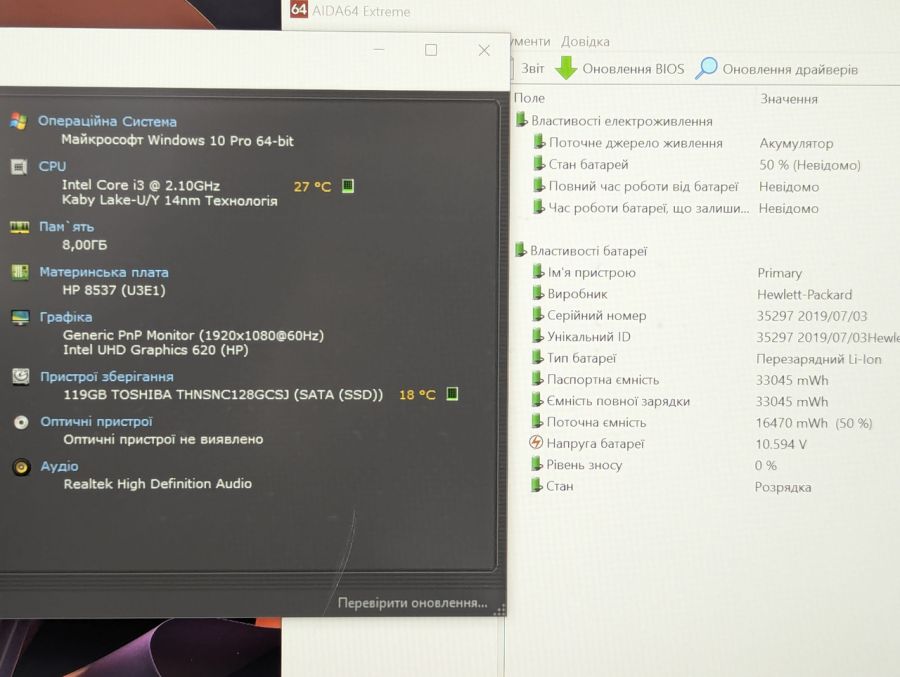The height and width of the screenshot is (677, 900).
Task: Click the monitor icon beside Графіка
Action: 20,317
